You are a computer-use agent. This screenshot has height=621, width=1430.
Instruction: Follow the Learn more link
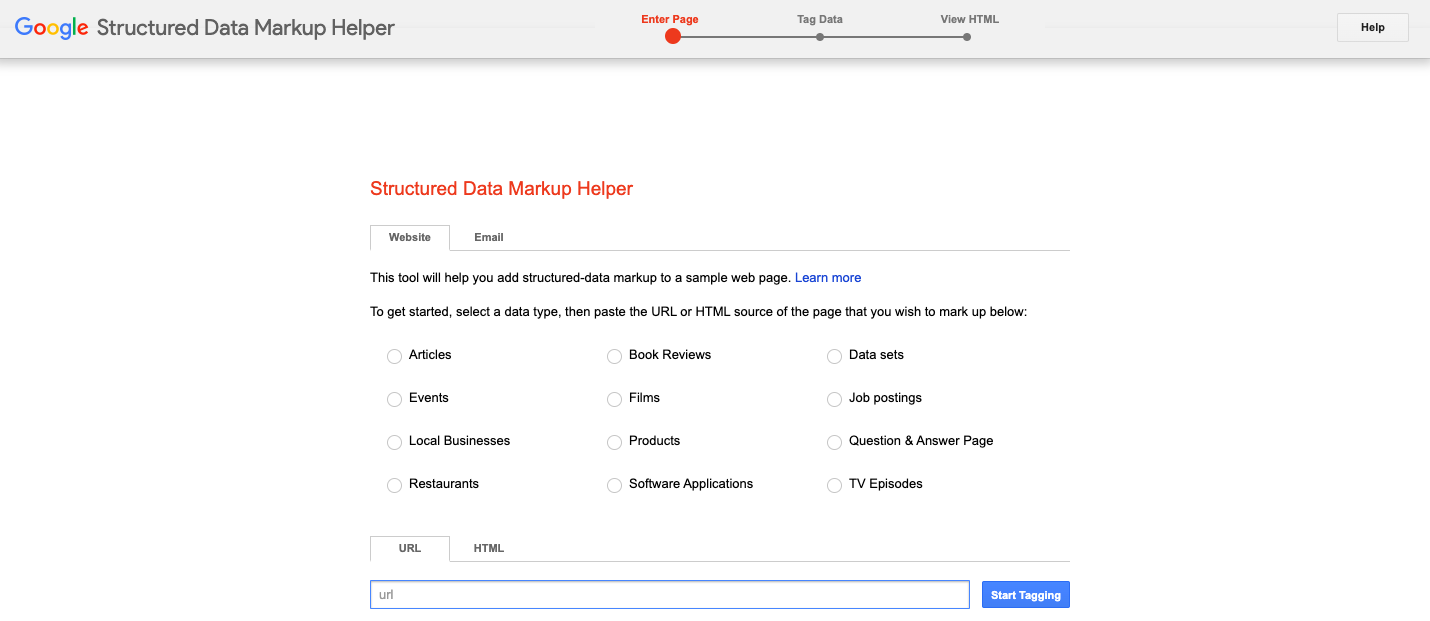click(828, 278)
